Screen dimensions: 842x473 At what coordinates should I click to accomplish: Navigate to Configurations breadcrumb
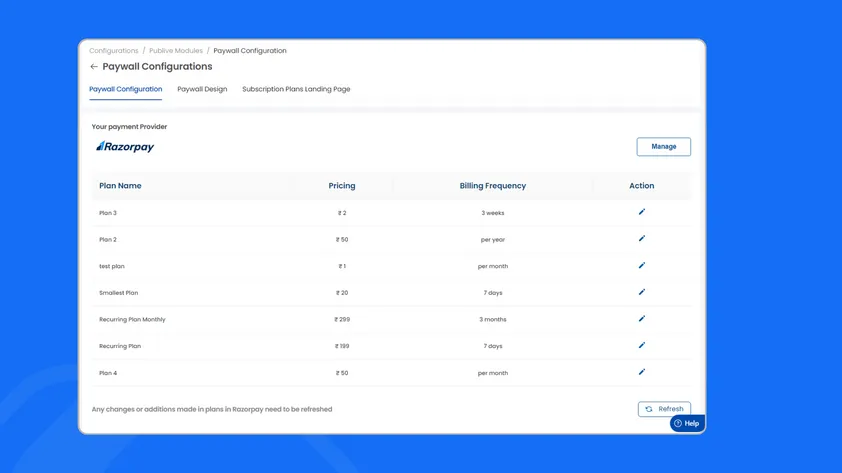pyautogui.click(x=113, y=51)
